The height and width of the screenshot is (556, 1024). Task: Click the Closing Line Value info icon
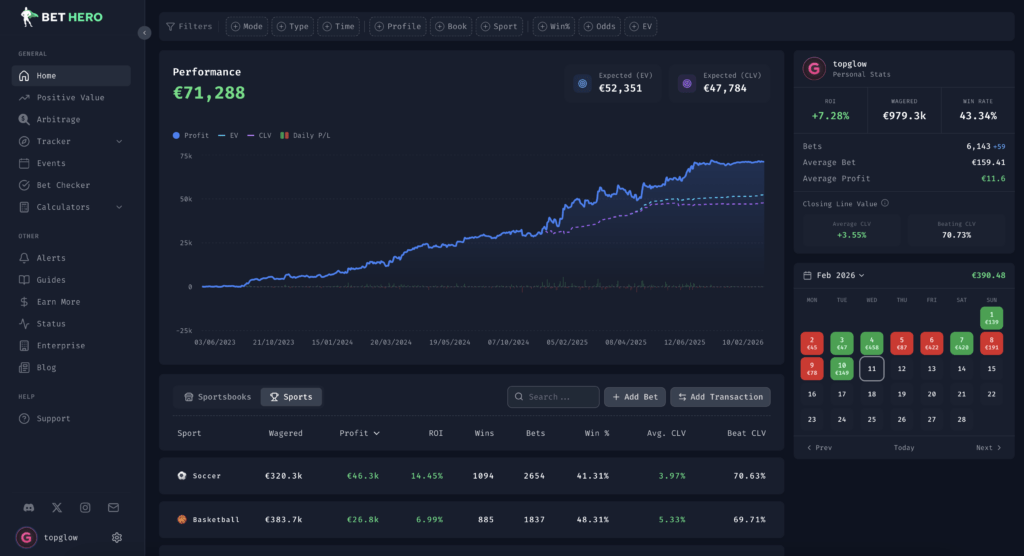click(885, 203)
